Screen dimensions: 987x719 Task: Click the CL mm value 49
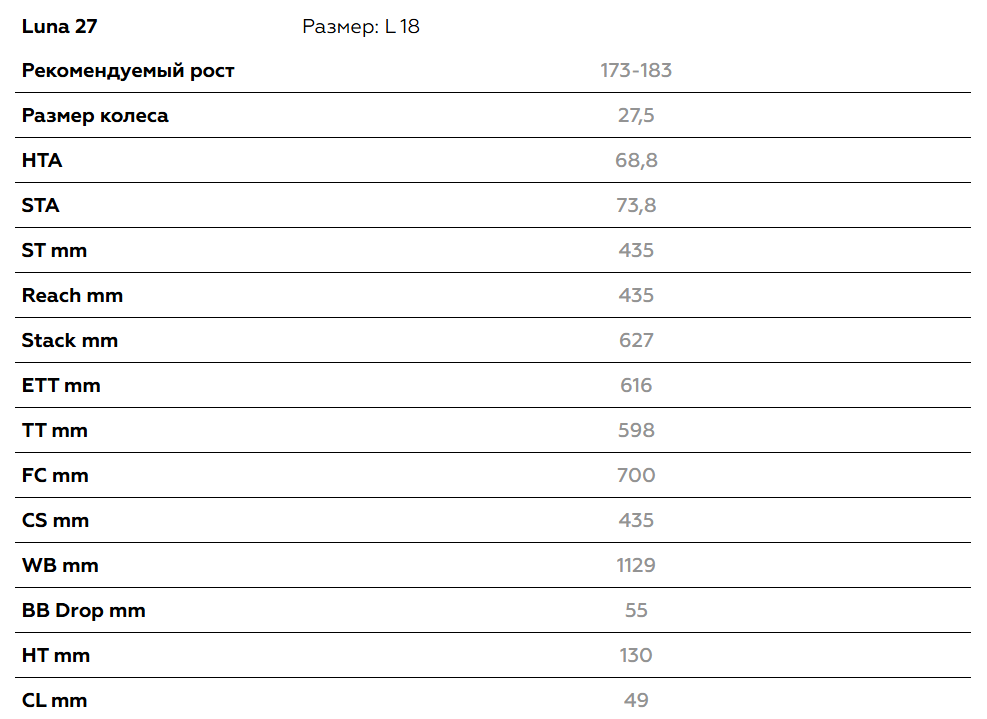click(636, 701)
